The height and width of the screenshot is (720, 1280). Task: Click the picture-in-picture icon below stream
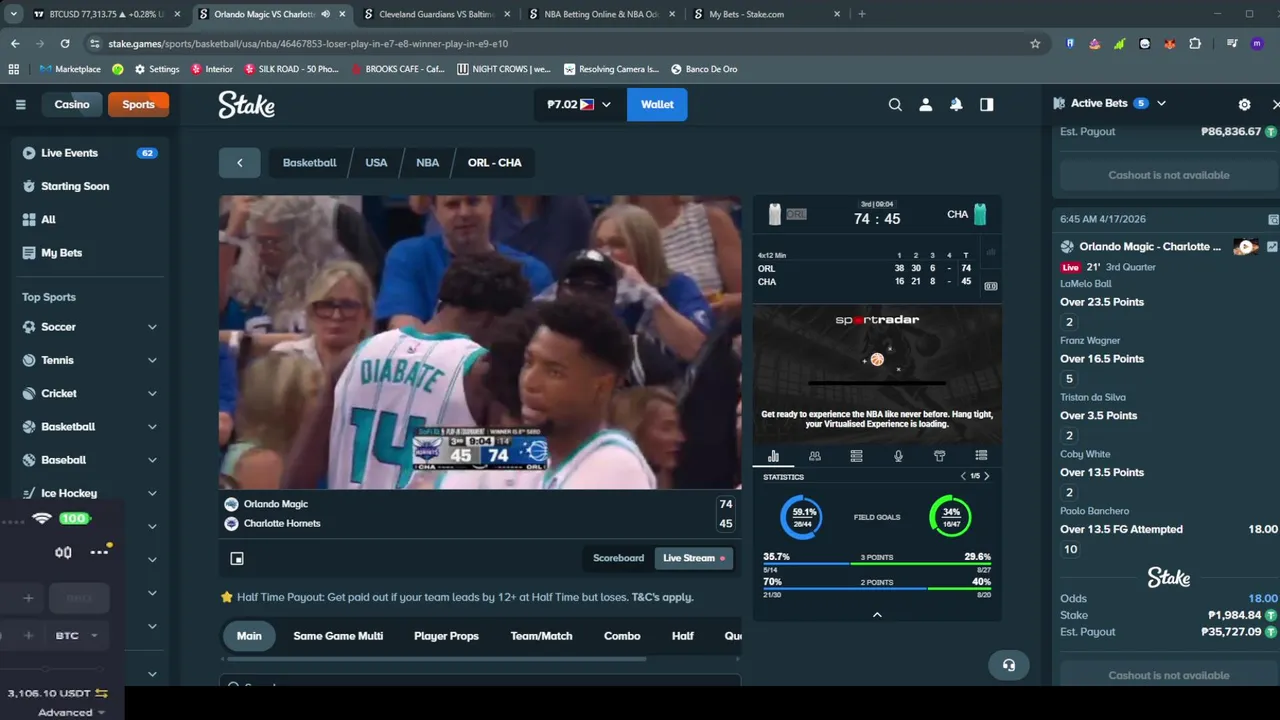coord(237,558)
